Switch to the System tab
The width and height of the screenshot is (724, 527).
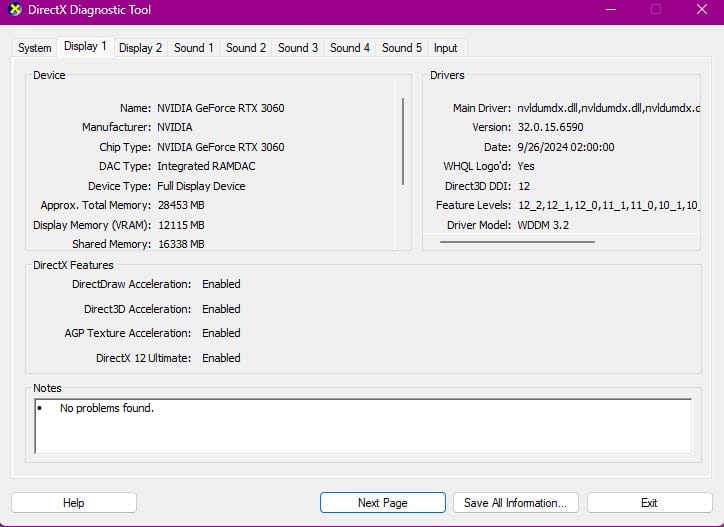(x=34, y=48)
